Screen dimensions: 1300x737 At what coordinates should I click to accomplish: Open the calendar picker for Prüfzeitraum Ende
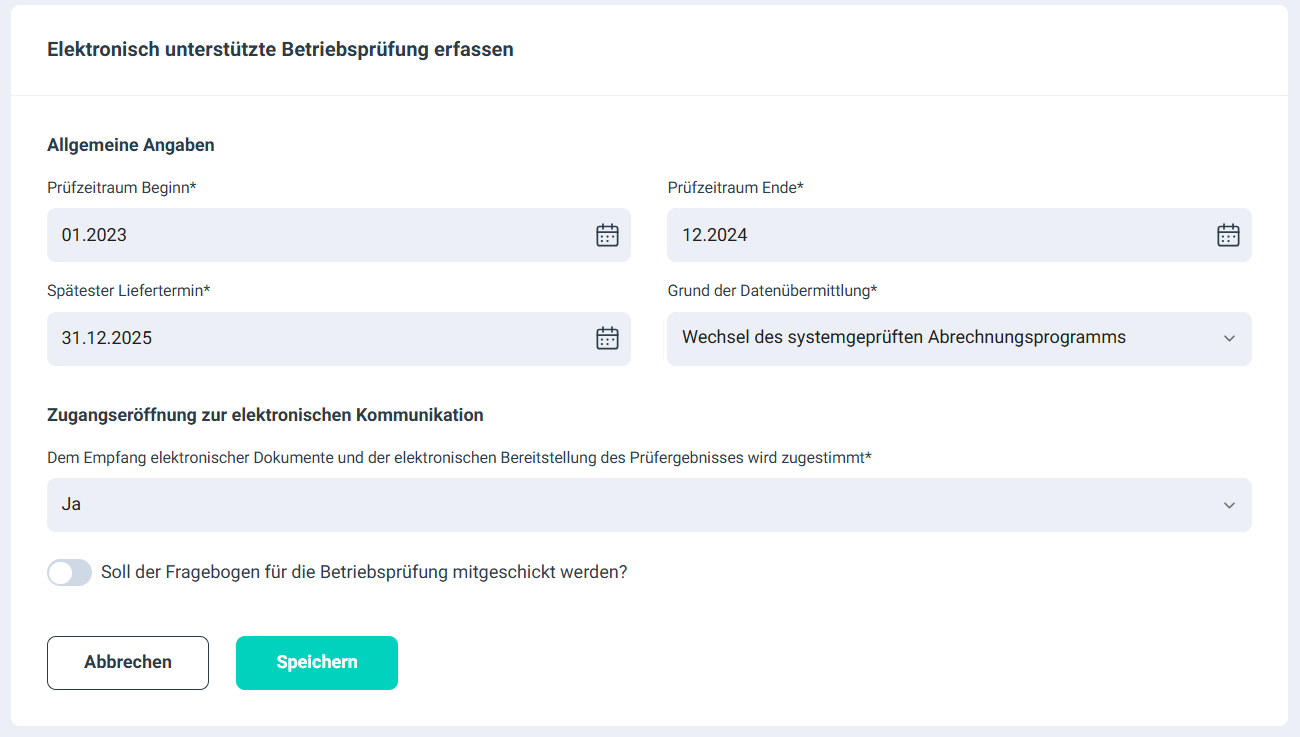[1228, 235]
